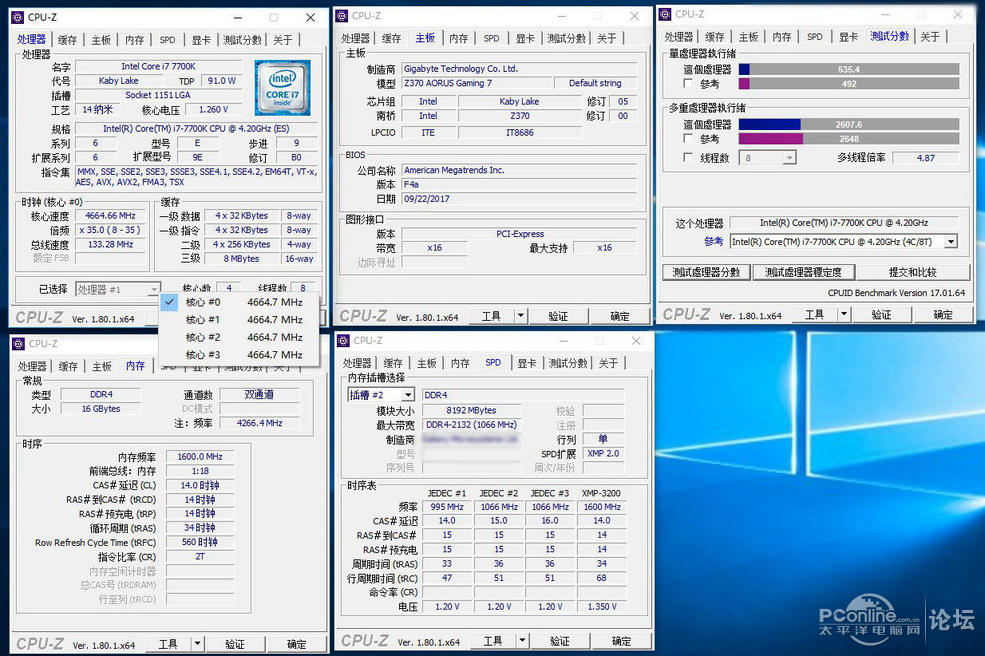
Task: Click the Z370 AORUS Gaming 7 model field
Action: (476, 83)
